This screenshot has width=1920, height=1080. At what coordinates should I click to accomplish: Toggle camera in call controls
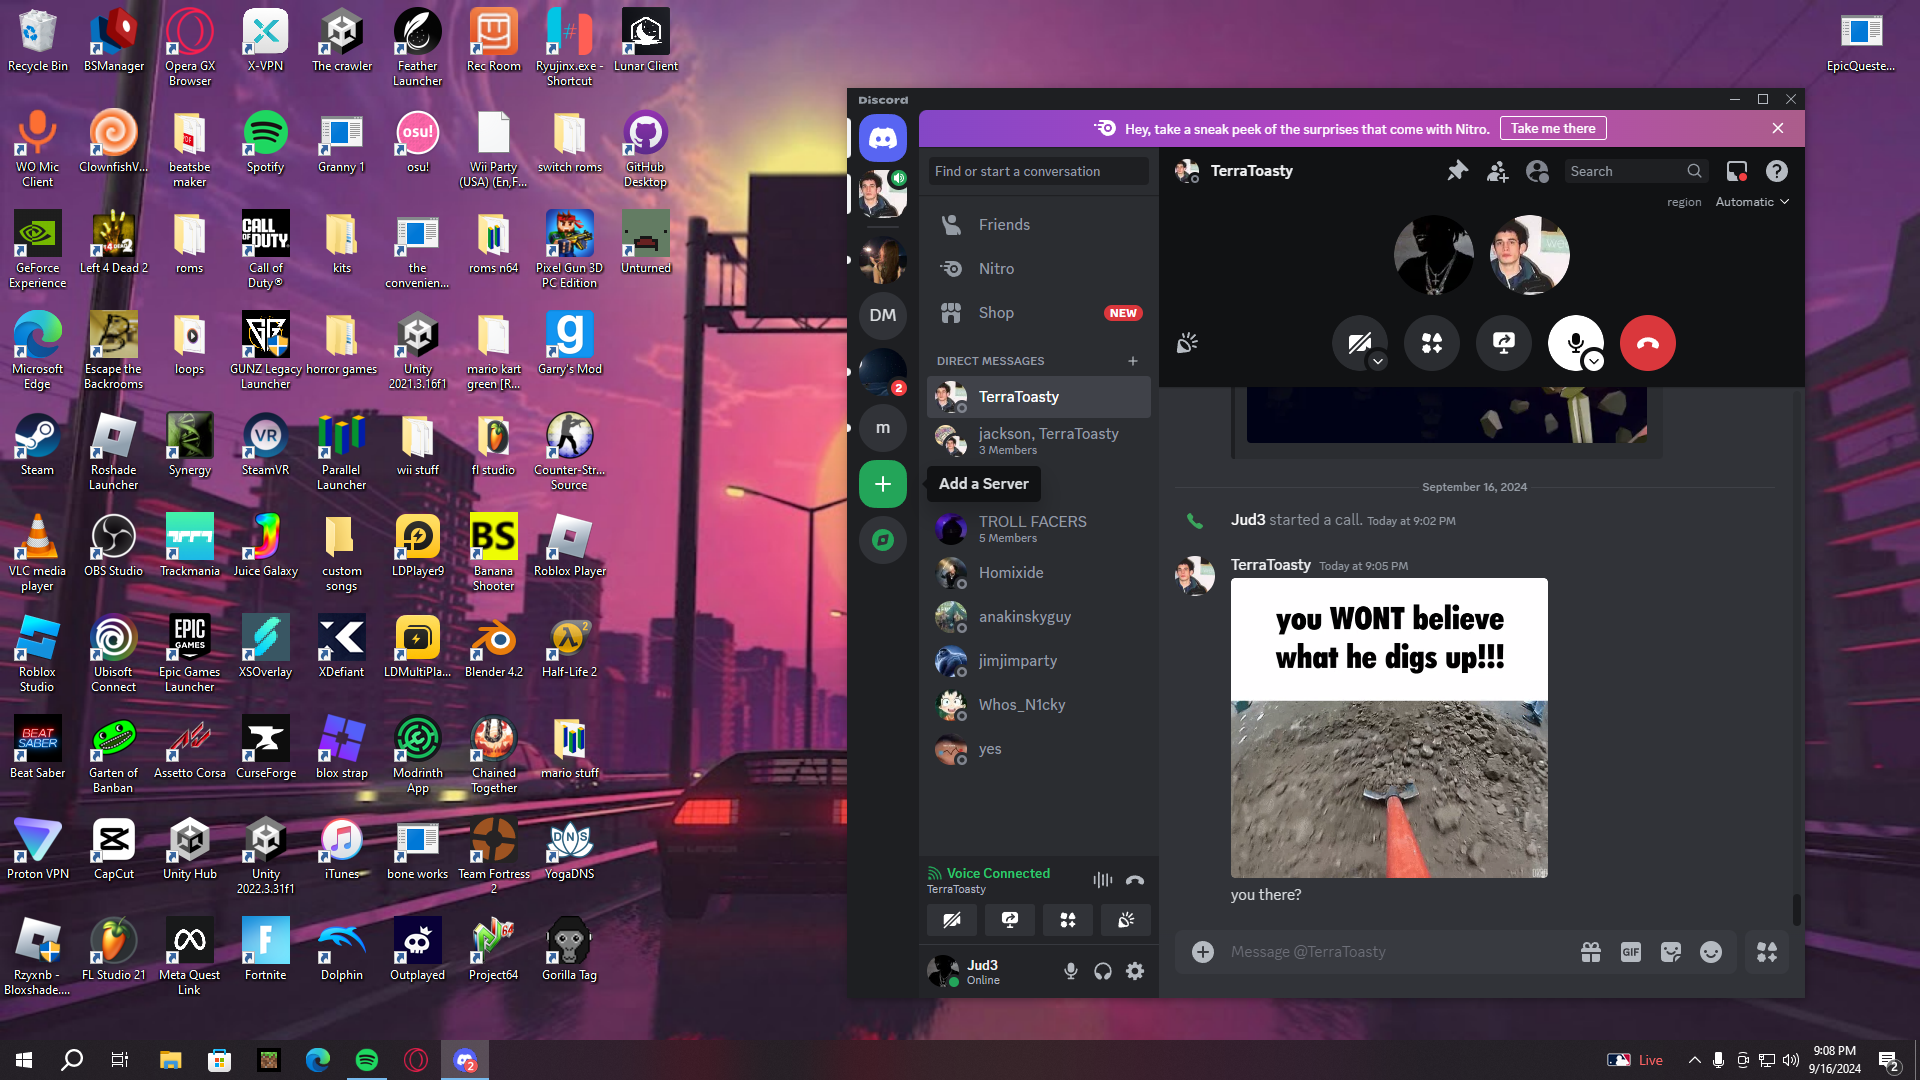1360,343
